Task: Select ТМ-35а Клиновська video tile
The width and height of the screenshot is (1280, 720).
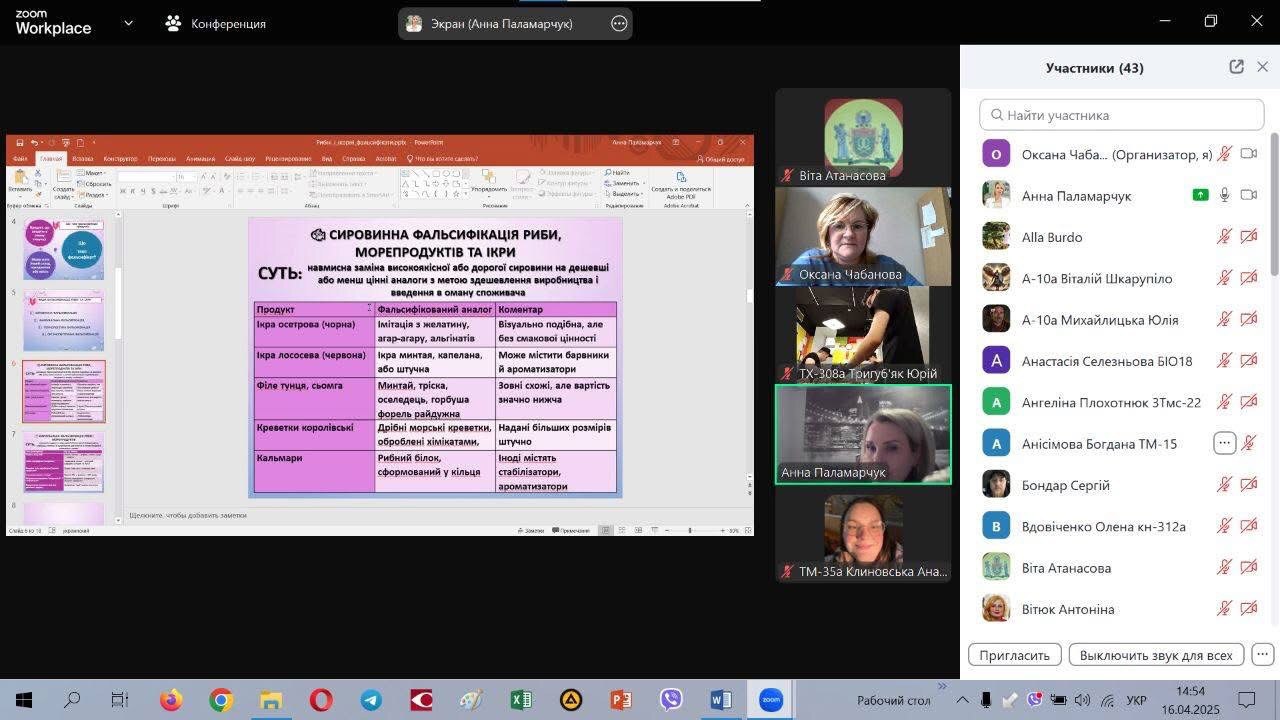Action: coord(863,534)
